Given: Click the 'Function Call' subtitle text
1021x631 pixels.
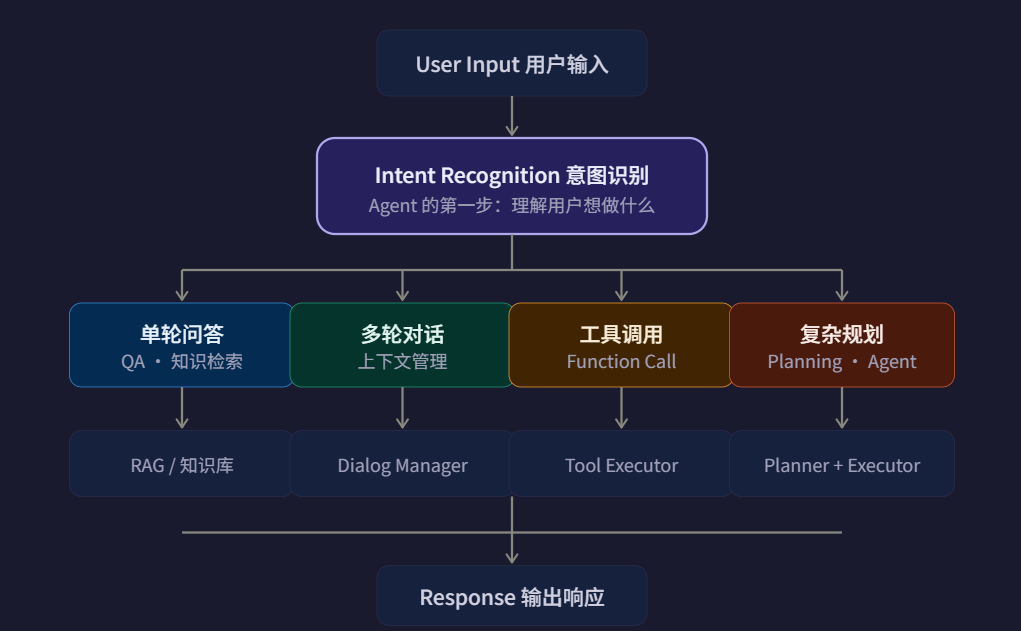Looking at the screenshot, I should [x=621, y=361].
